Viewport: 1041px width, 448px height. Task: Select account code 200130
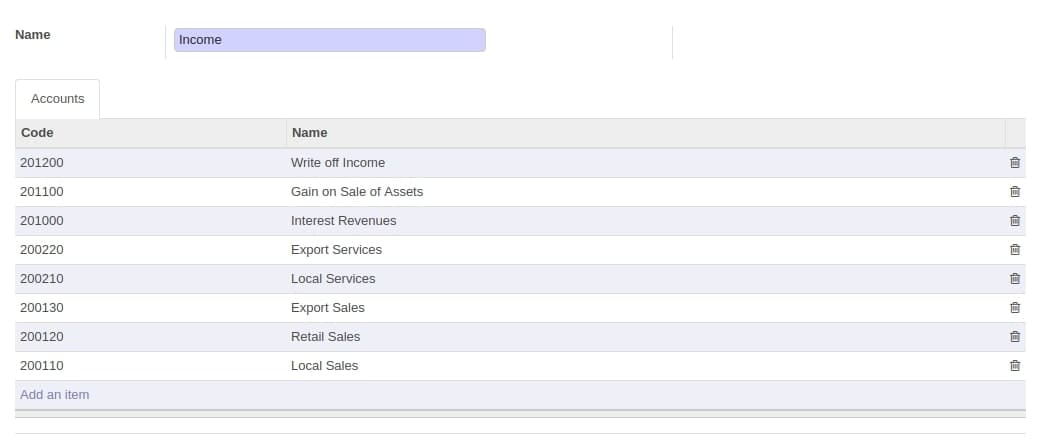pyautogui.click(x=42, y=307)
